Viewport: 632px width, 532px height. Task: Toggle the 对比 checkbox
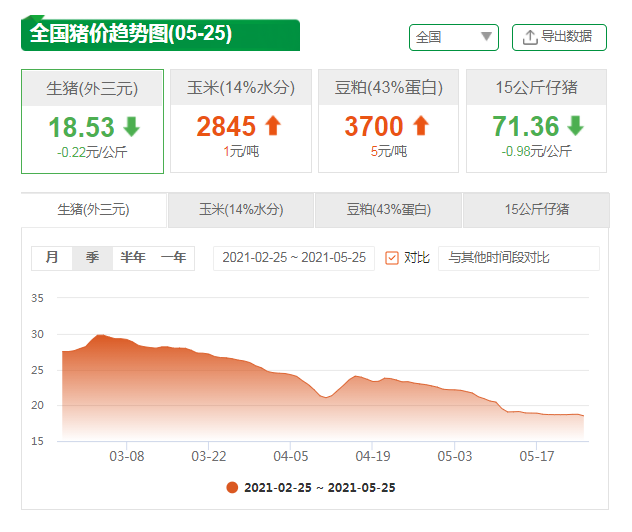pyautogui.click(x=392, y=258)
